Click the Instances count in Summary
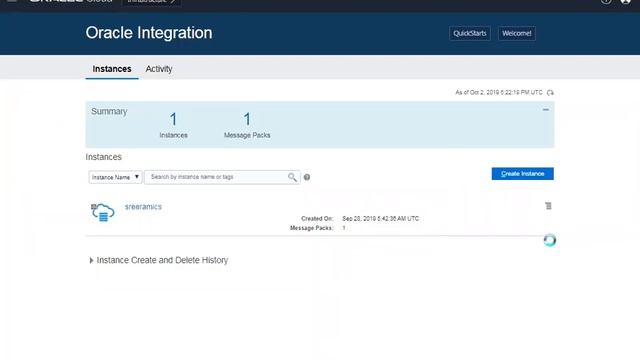 [173, 120]
